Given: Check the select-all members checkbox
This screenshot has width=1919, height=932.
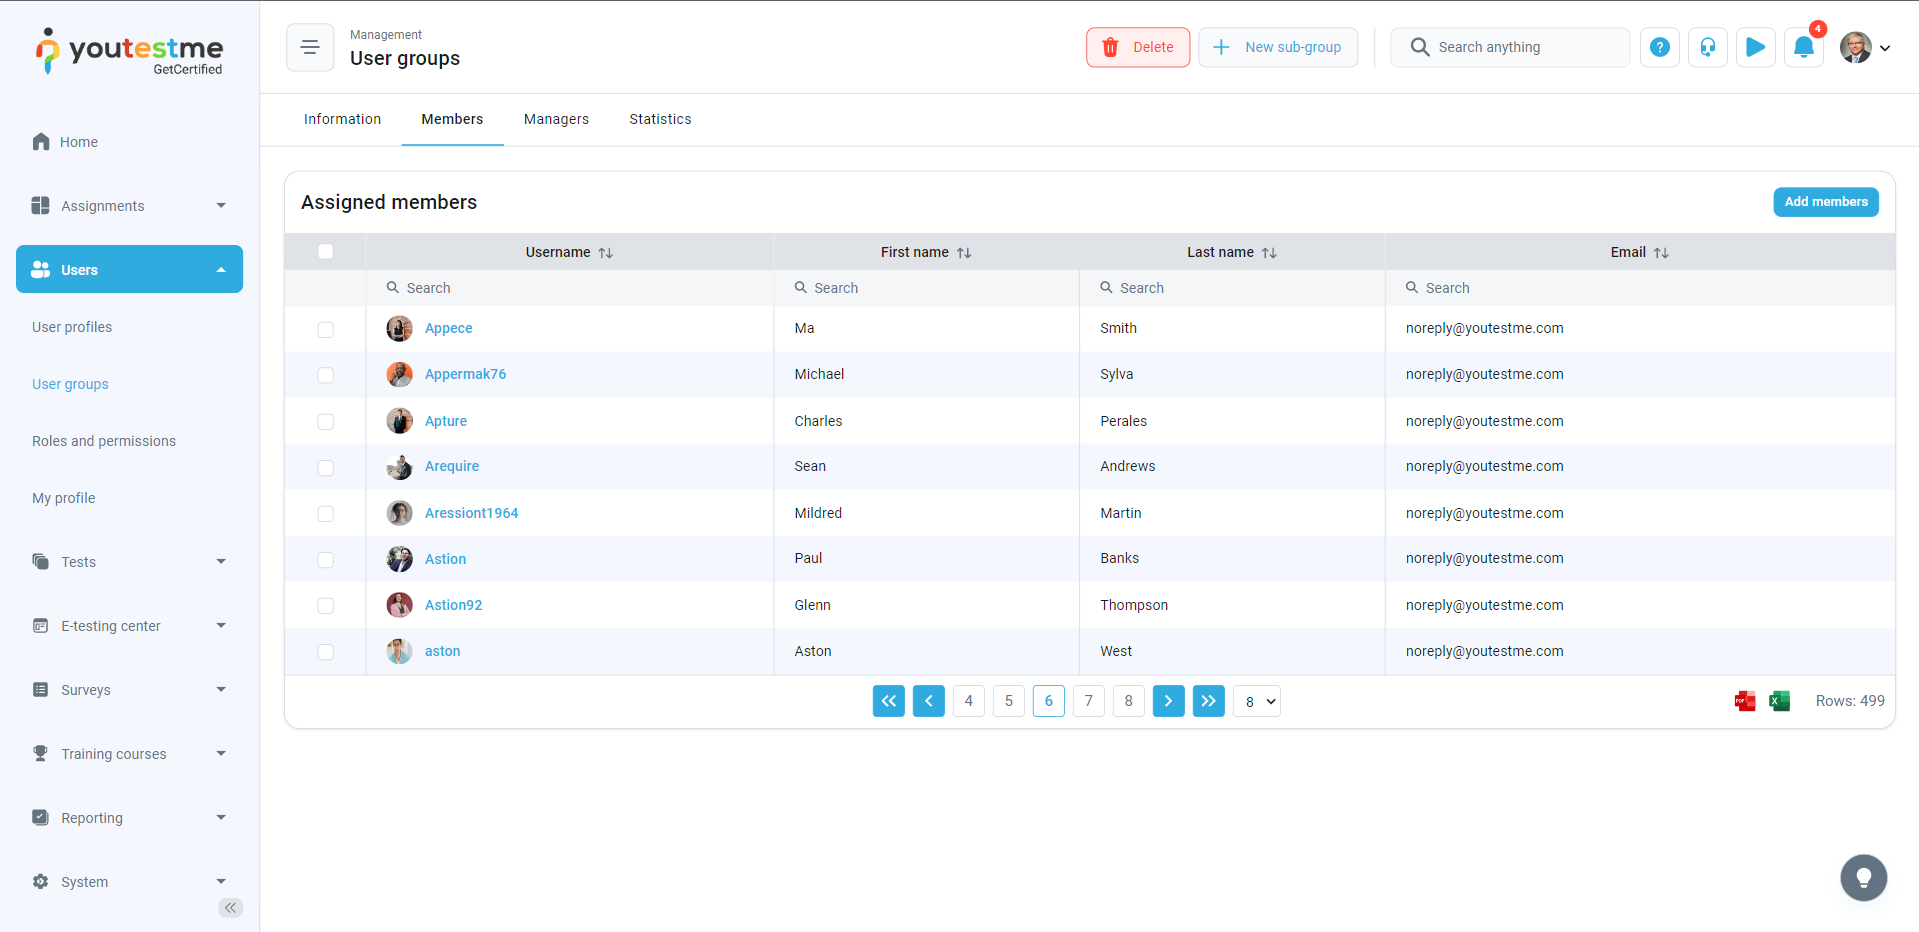Looking at the screenshot, I should (326, 252).
